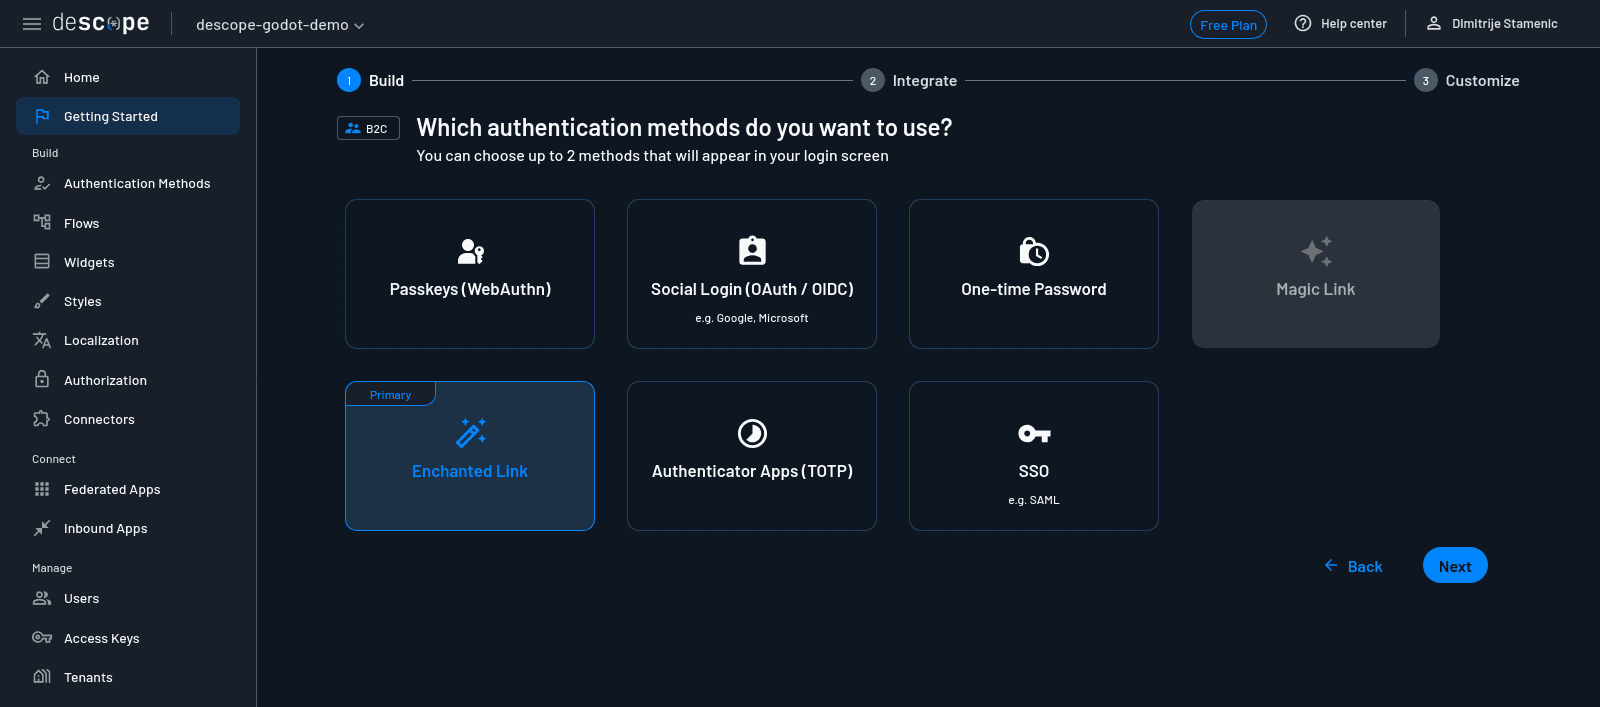The width and height of the screenshot is (1600, 707).
Task: Go to Flows in the sidebar
Action: (x=81, y=223)
